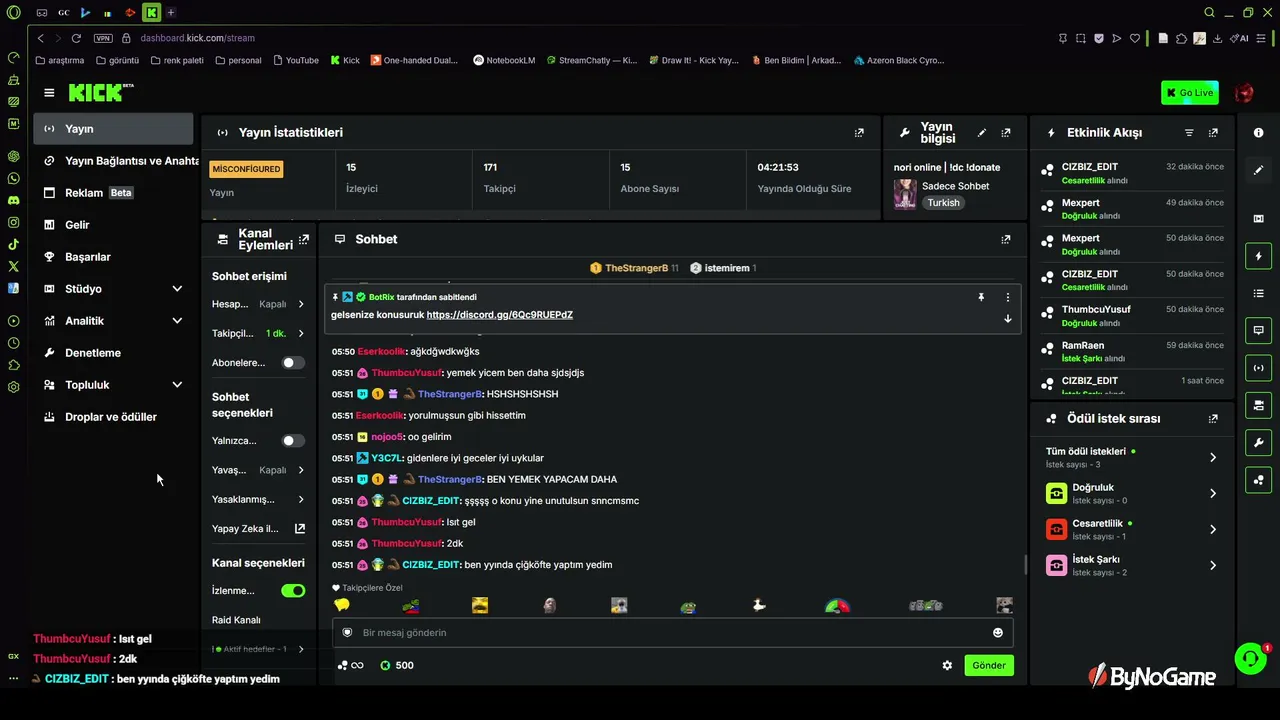Image resolution: width=1280 pixels, height=720 pixels.
Task: Reload the page with the browser refresh button
Action: coord(75,38)
